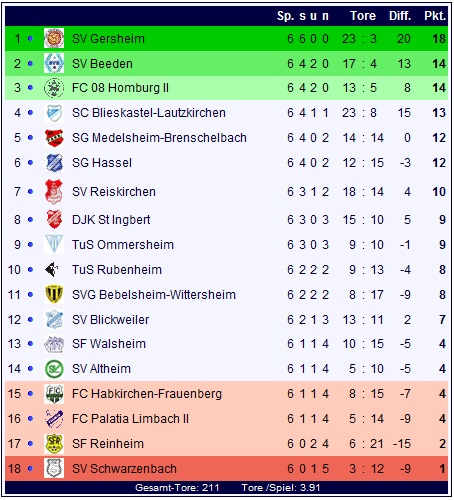454x500 pixels.
Task: Click the SV Altheim green circle logo
Action: click(x=54, y=369)
